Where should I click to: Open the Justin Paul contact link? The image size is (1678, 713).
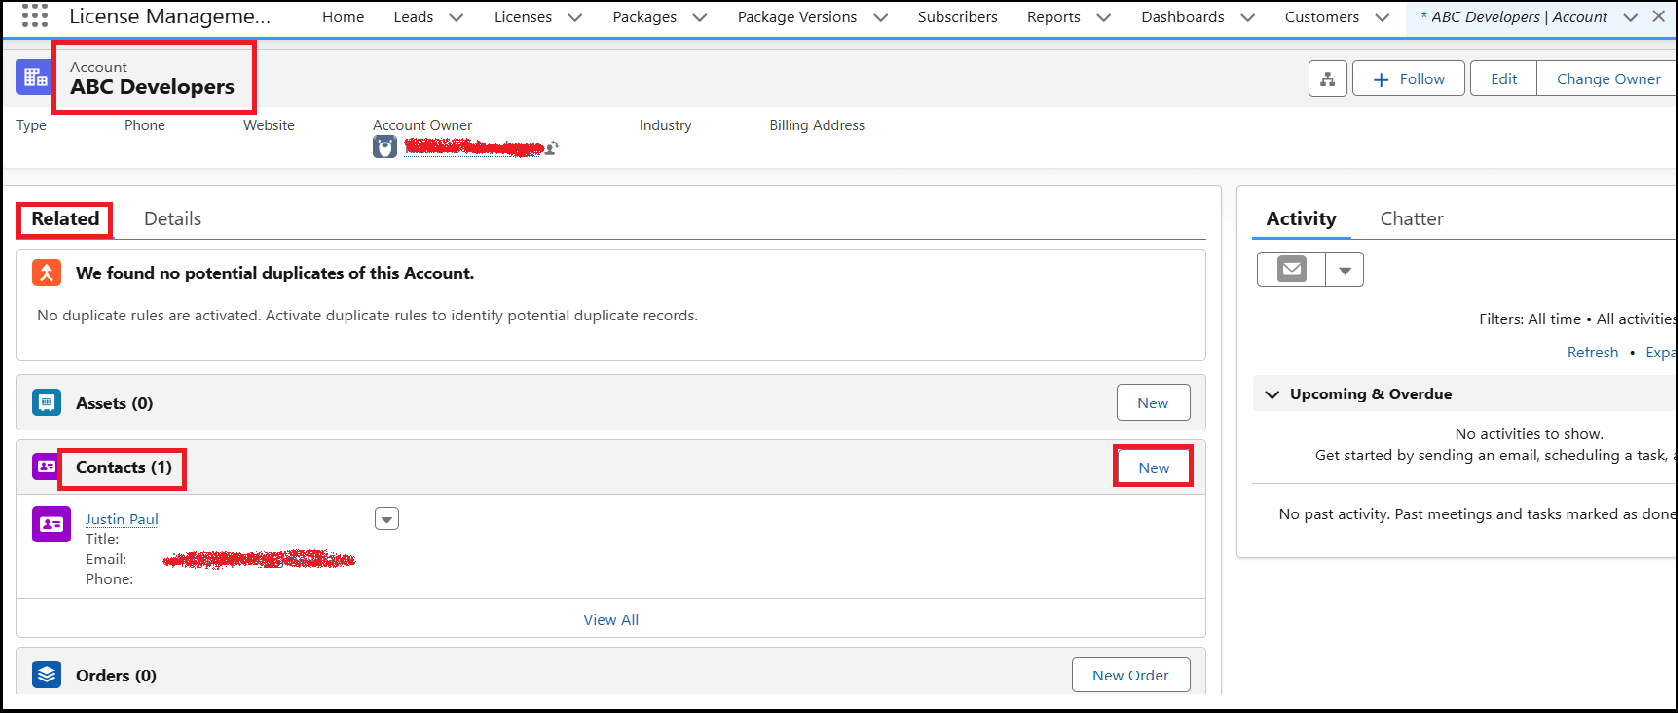tap(122, 519)
